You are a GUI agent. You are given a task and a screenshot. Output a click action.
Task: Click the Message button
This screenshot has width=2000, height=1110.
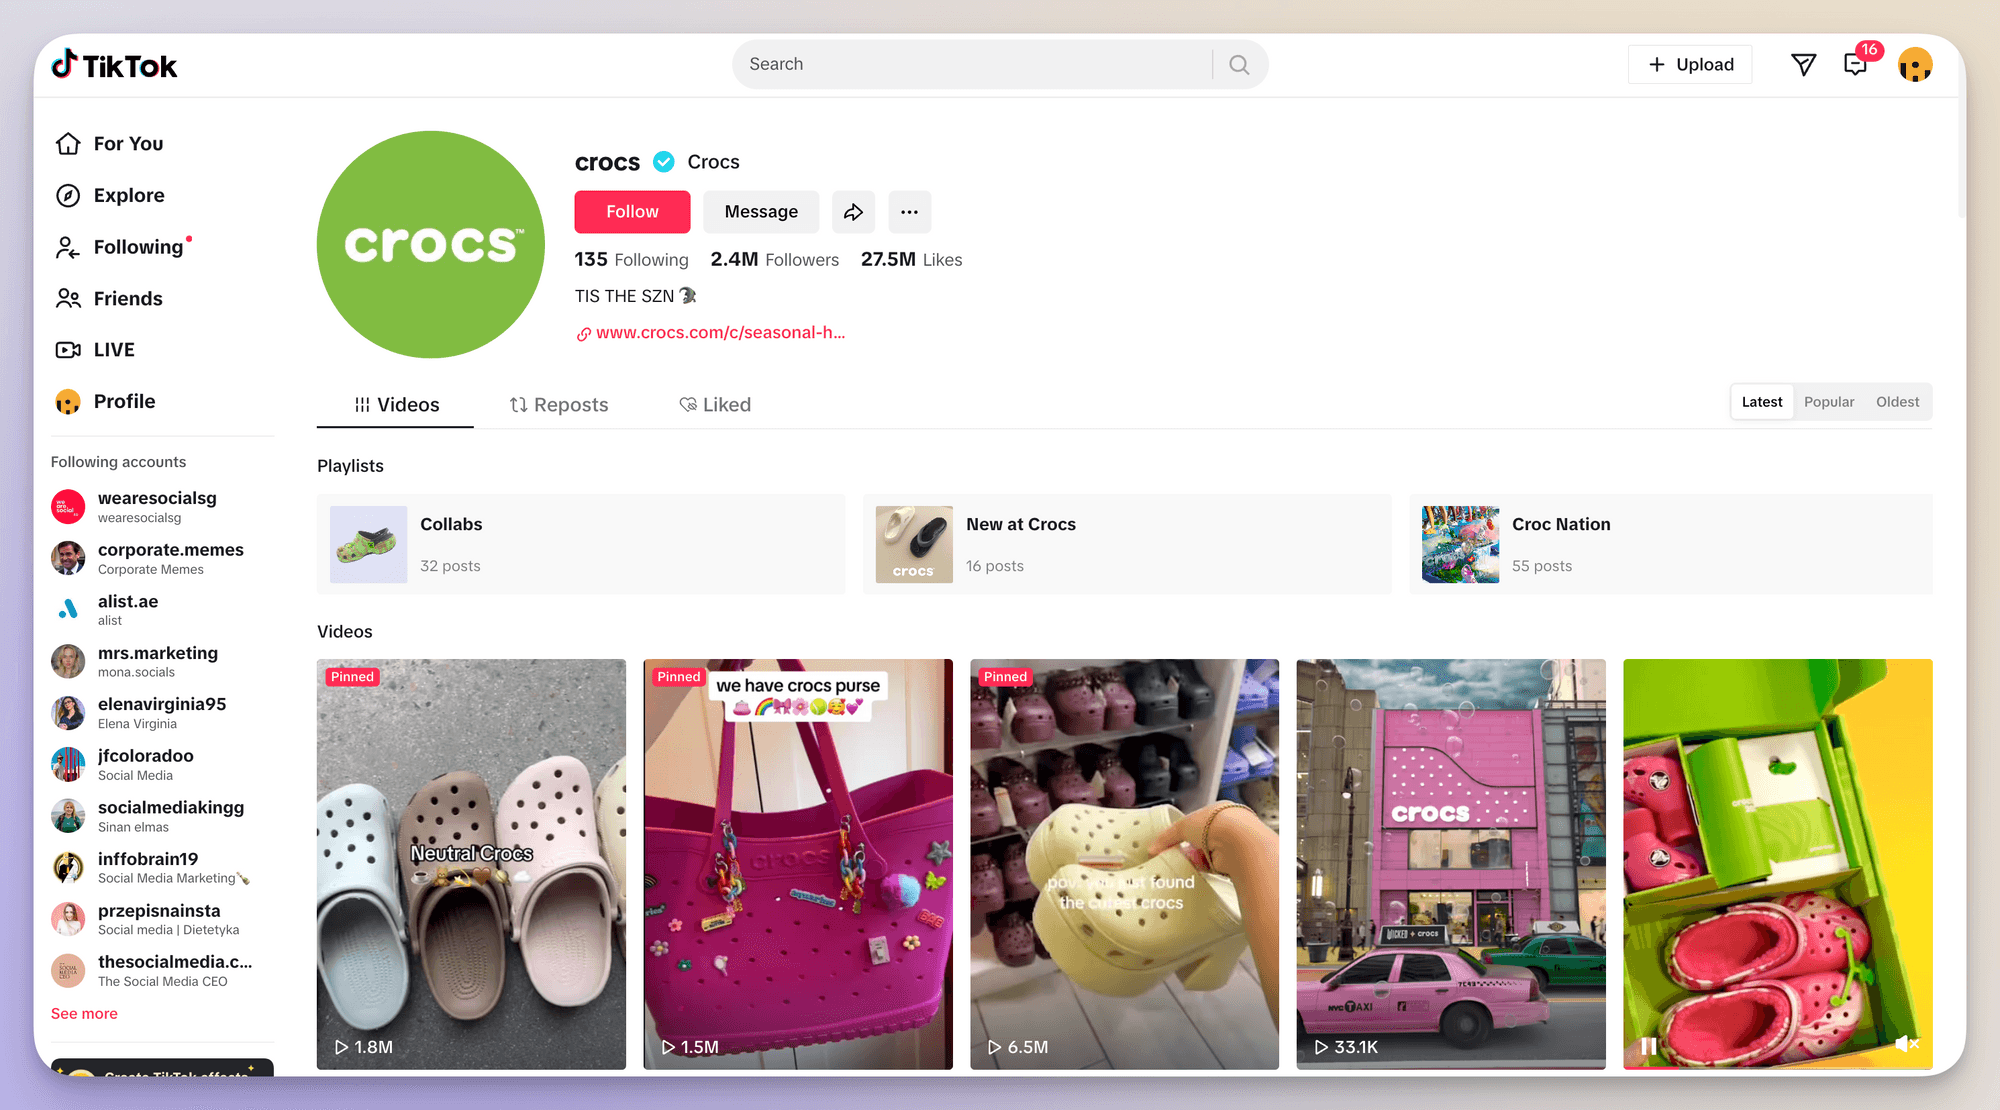pos(761,212)
